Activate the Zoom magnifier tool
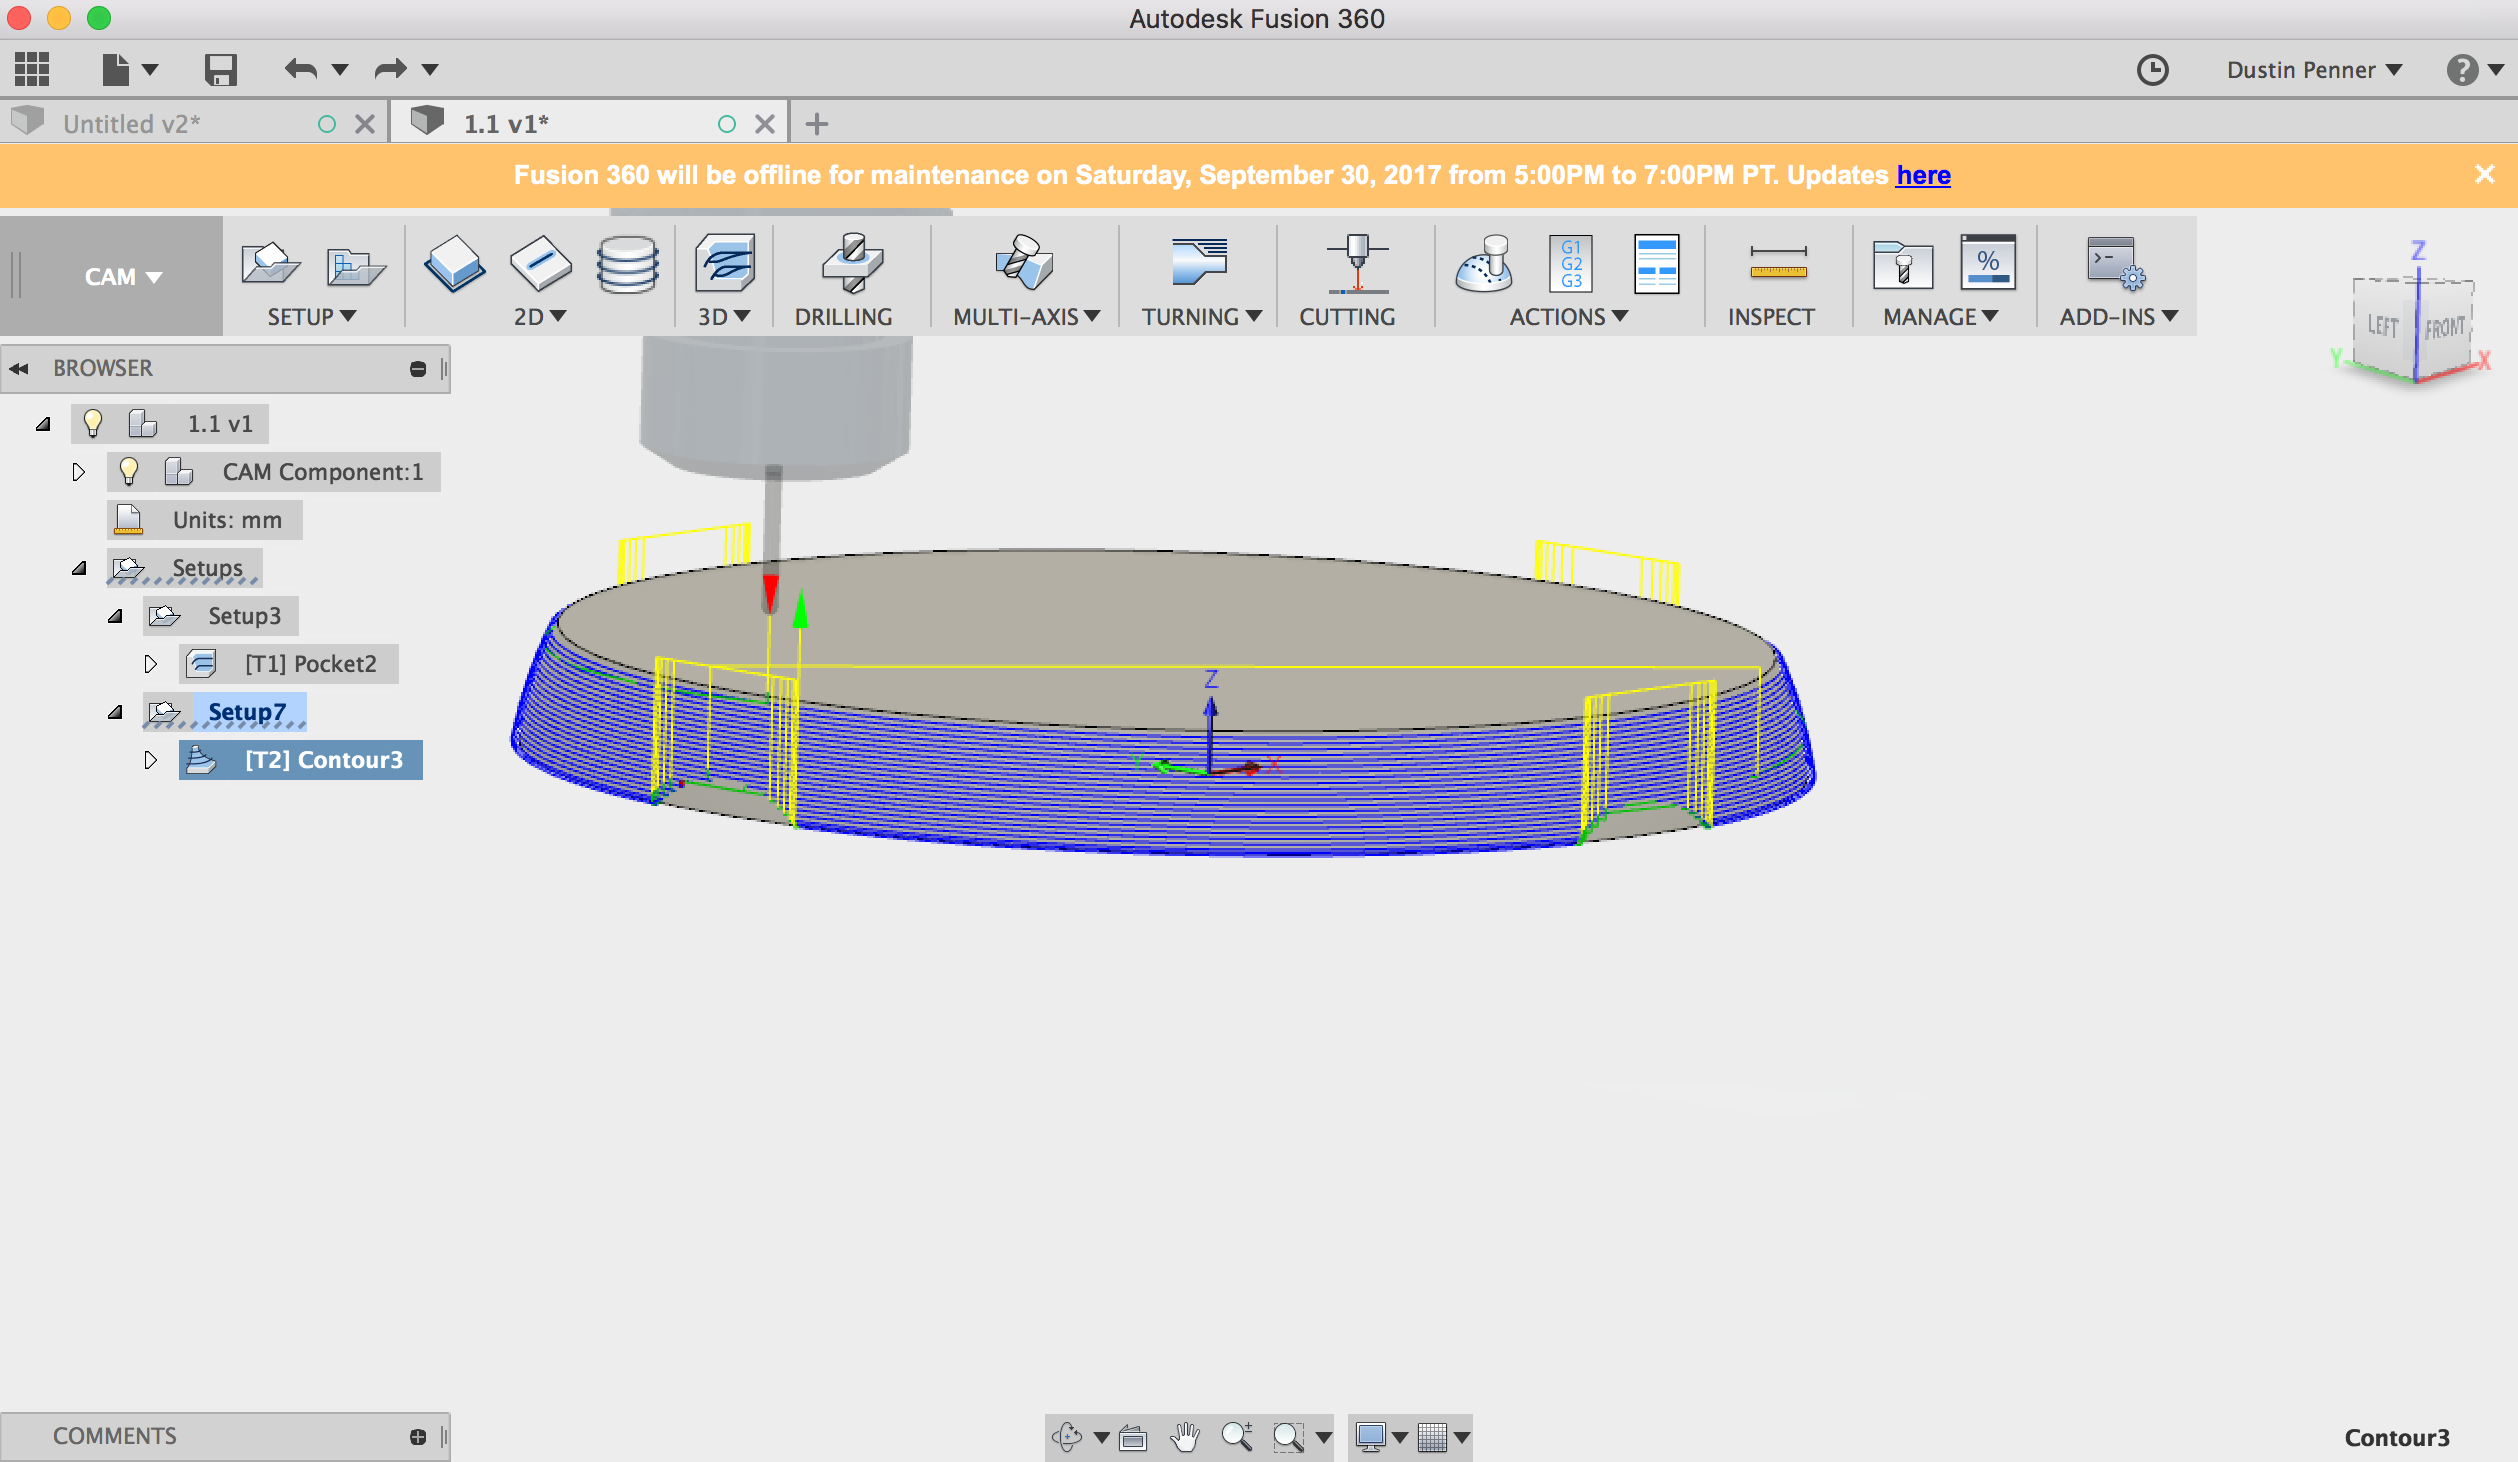 click(1237, 1437)
